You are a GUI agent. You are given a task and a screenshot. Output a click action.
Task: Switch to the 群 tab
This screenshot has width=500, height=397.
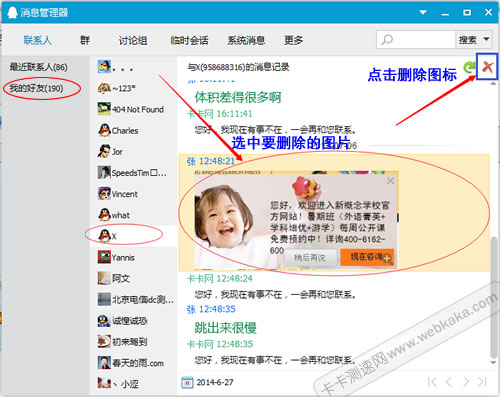click(x=85, y=40)
